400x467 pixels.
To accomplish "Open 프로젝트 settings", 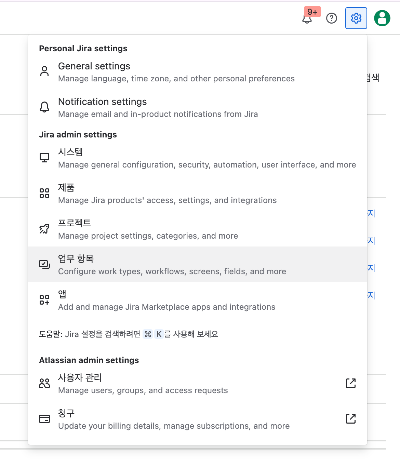I will [x=197, y=229].
